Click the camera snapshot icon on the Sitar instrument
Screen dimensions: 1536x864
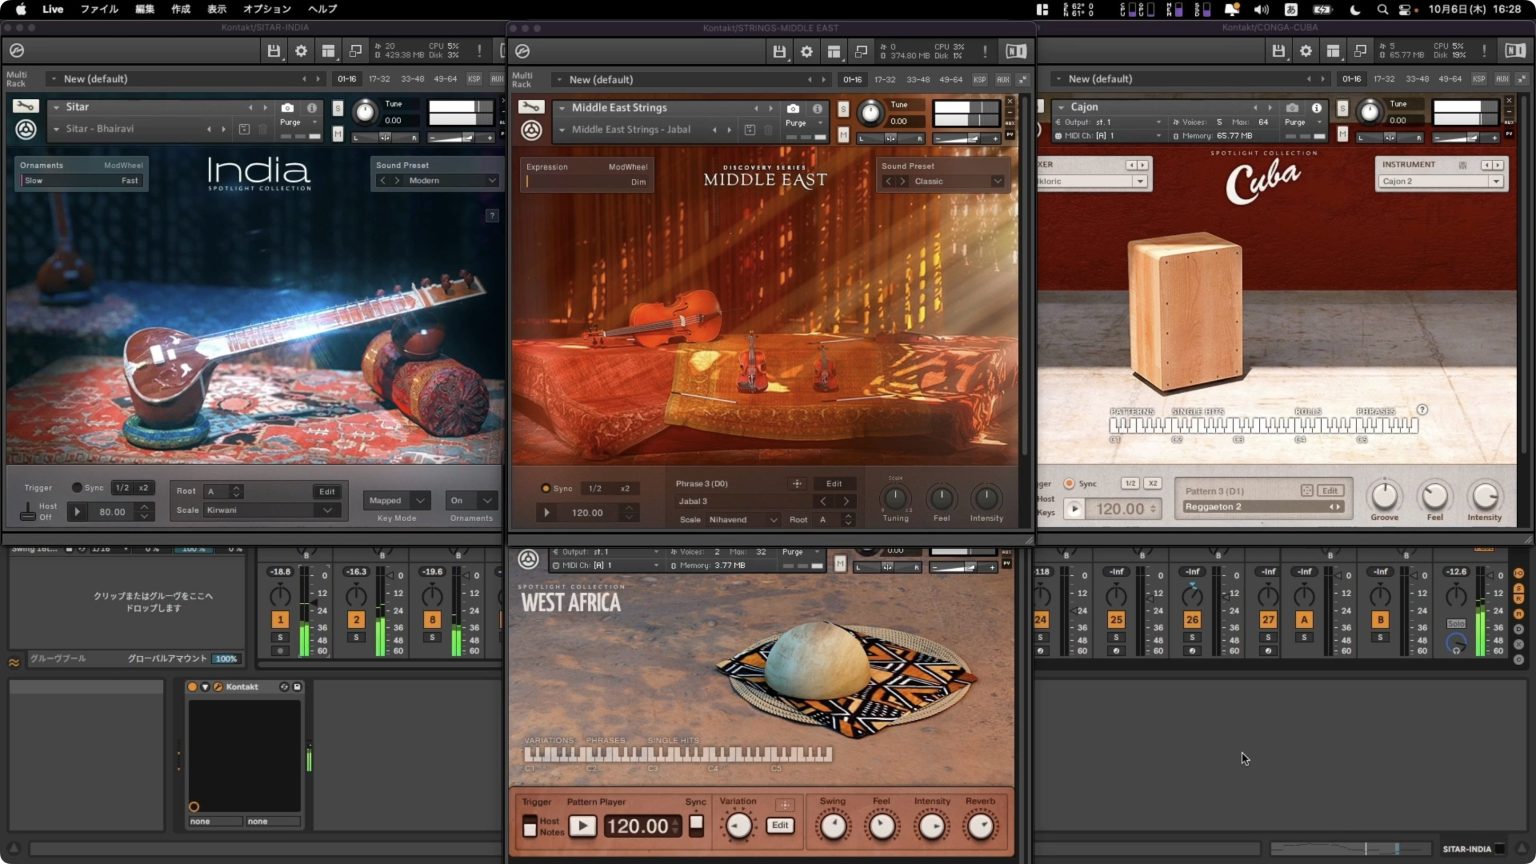click(x=287, y=108)
